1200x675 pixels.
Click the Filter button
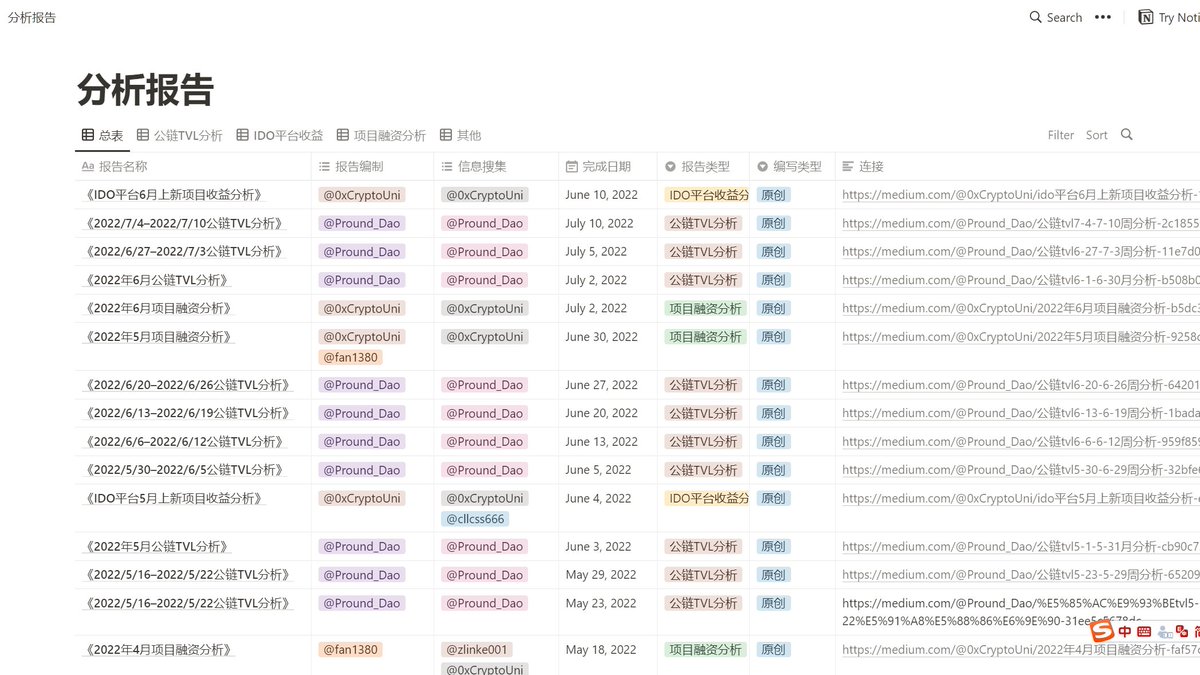point(1061,135)
